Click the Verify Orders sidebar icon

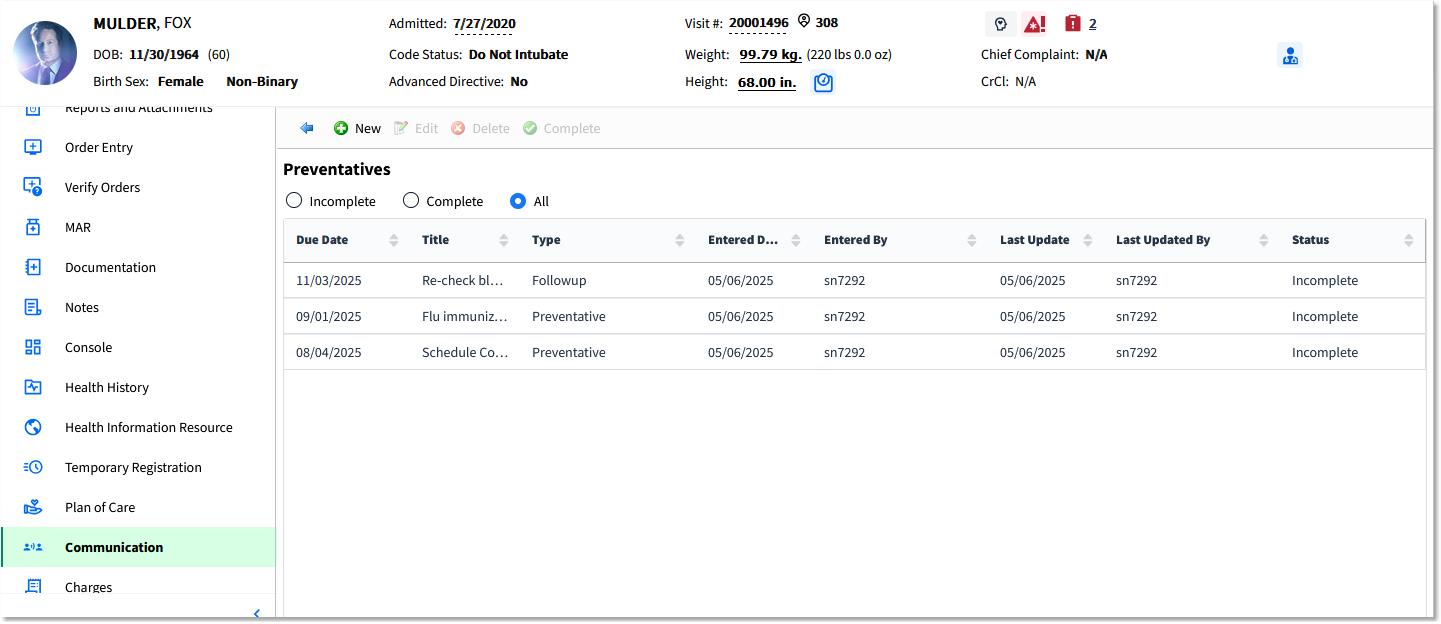pos(33,187)
